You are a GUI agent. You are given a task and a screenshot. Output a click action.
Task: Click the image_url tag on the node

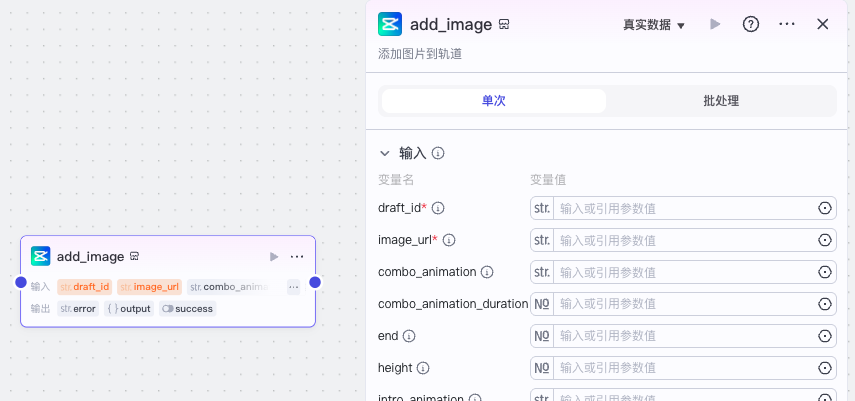tap(149, 287)
